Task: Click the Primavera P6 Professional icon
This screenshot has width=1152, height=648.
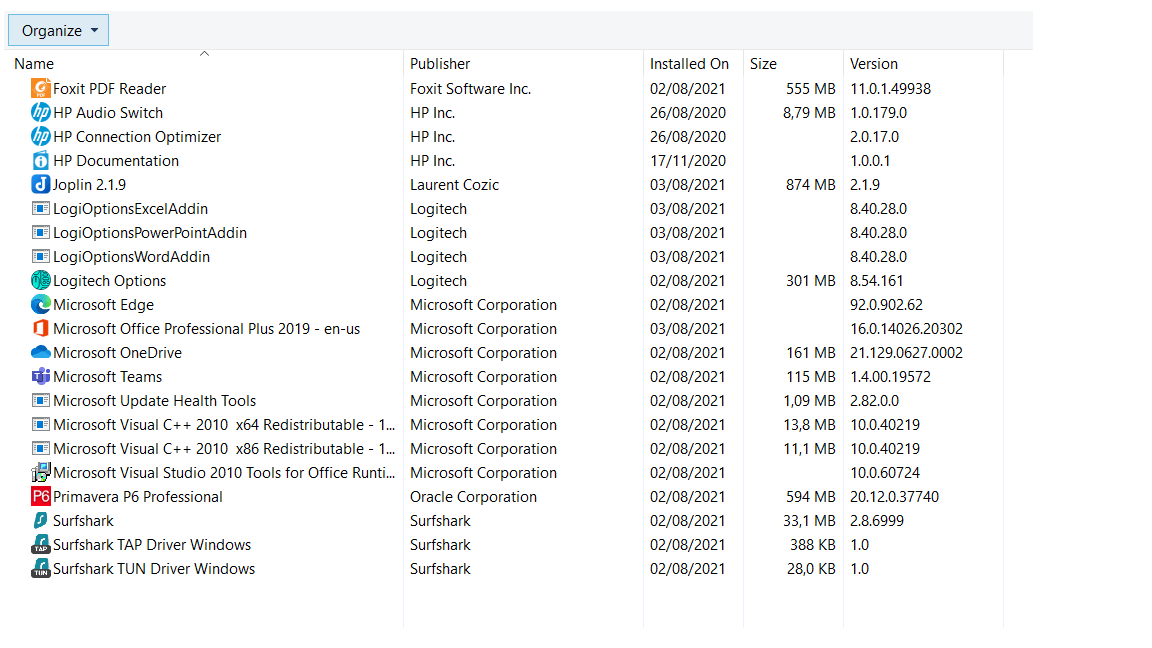Action: pos(40,497)
